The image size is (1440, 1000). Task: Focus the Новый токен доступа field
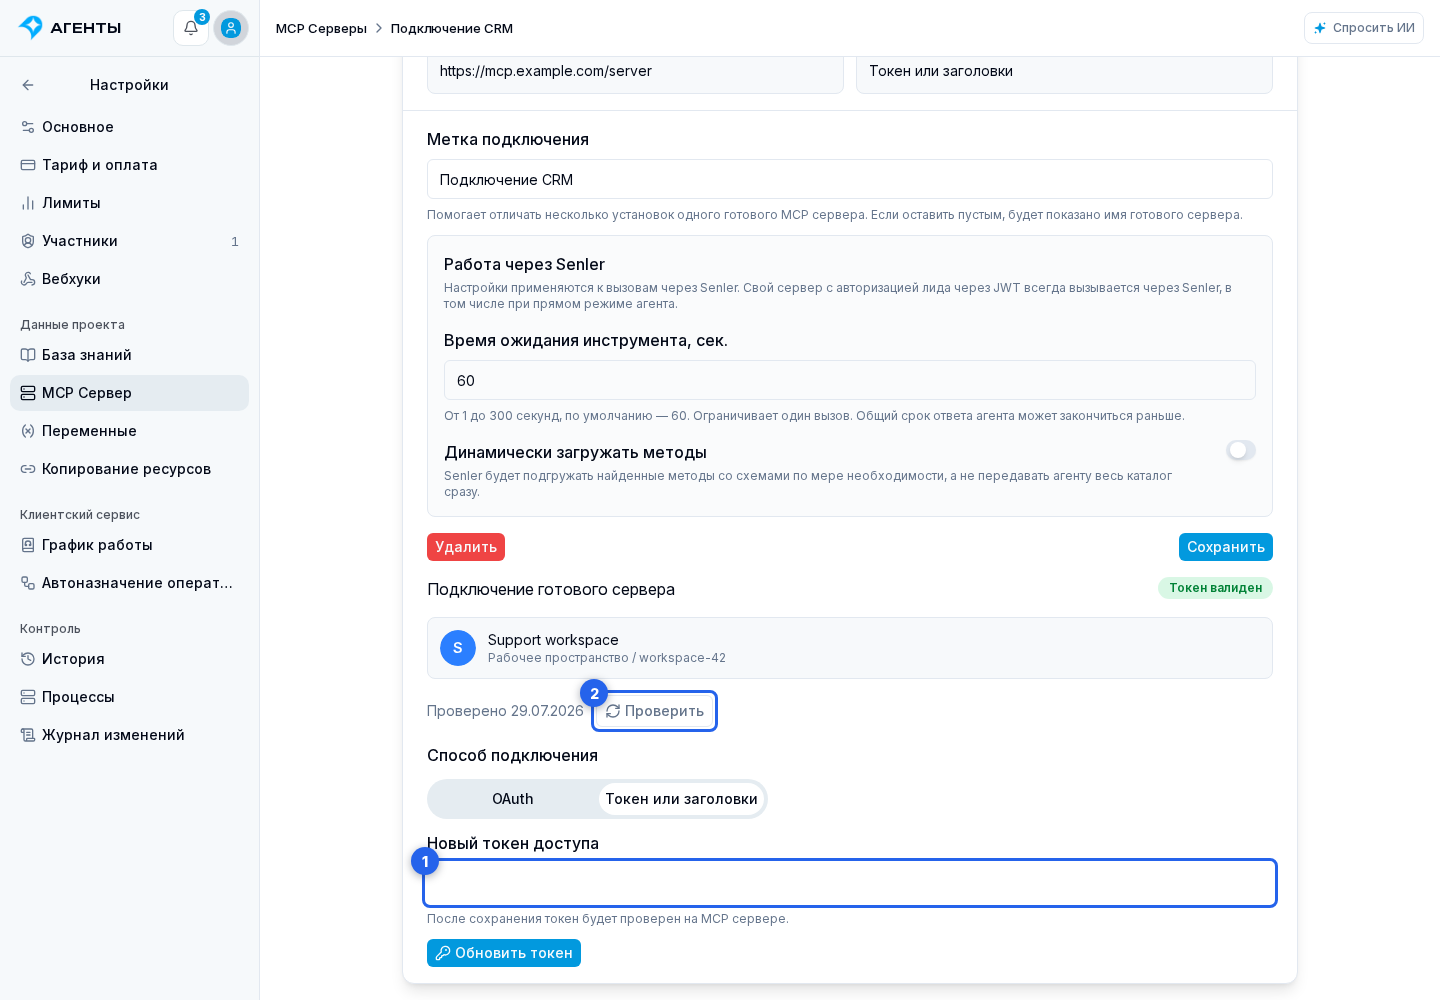pyautogui.click(x=850, y=883)
